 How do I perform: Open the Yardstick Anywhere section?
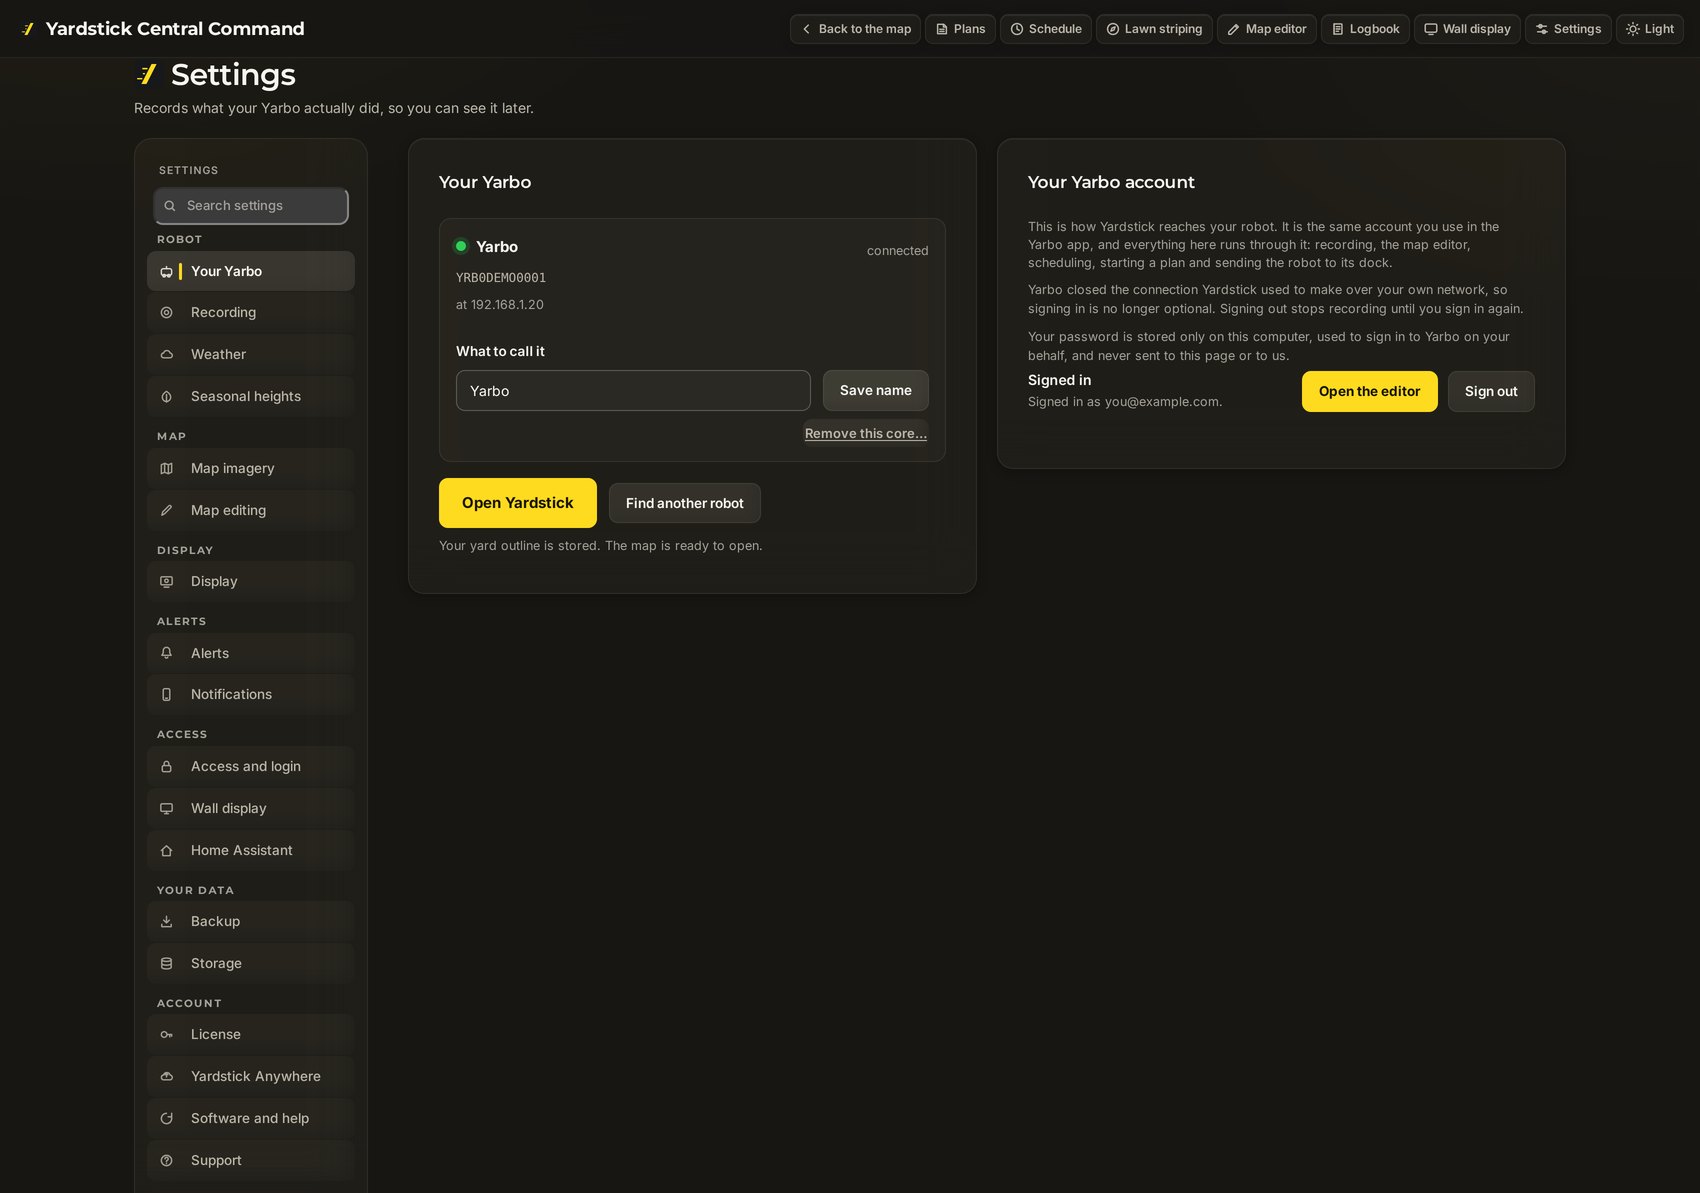click(x=251, y=1077)
